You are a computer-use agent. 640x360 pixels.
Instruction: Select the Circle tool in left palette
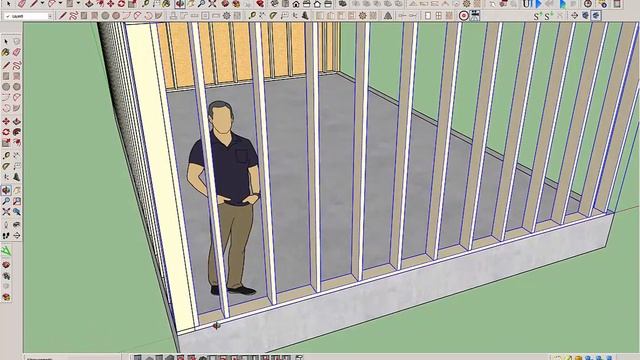point(6,87)
